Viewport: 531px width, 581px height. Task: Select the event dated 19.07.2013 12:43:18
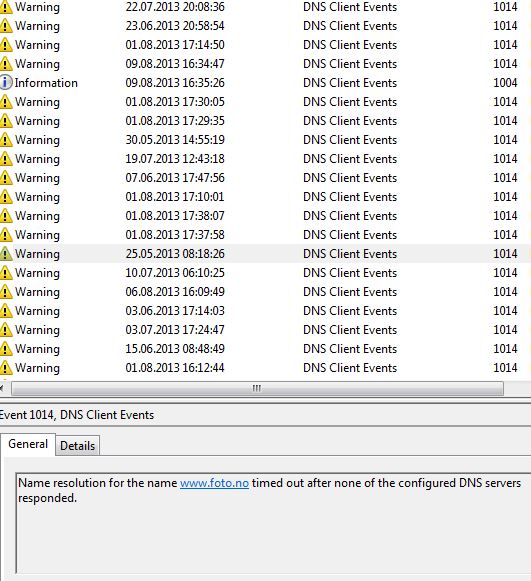click(x=265, y=159)
